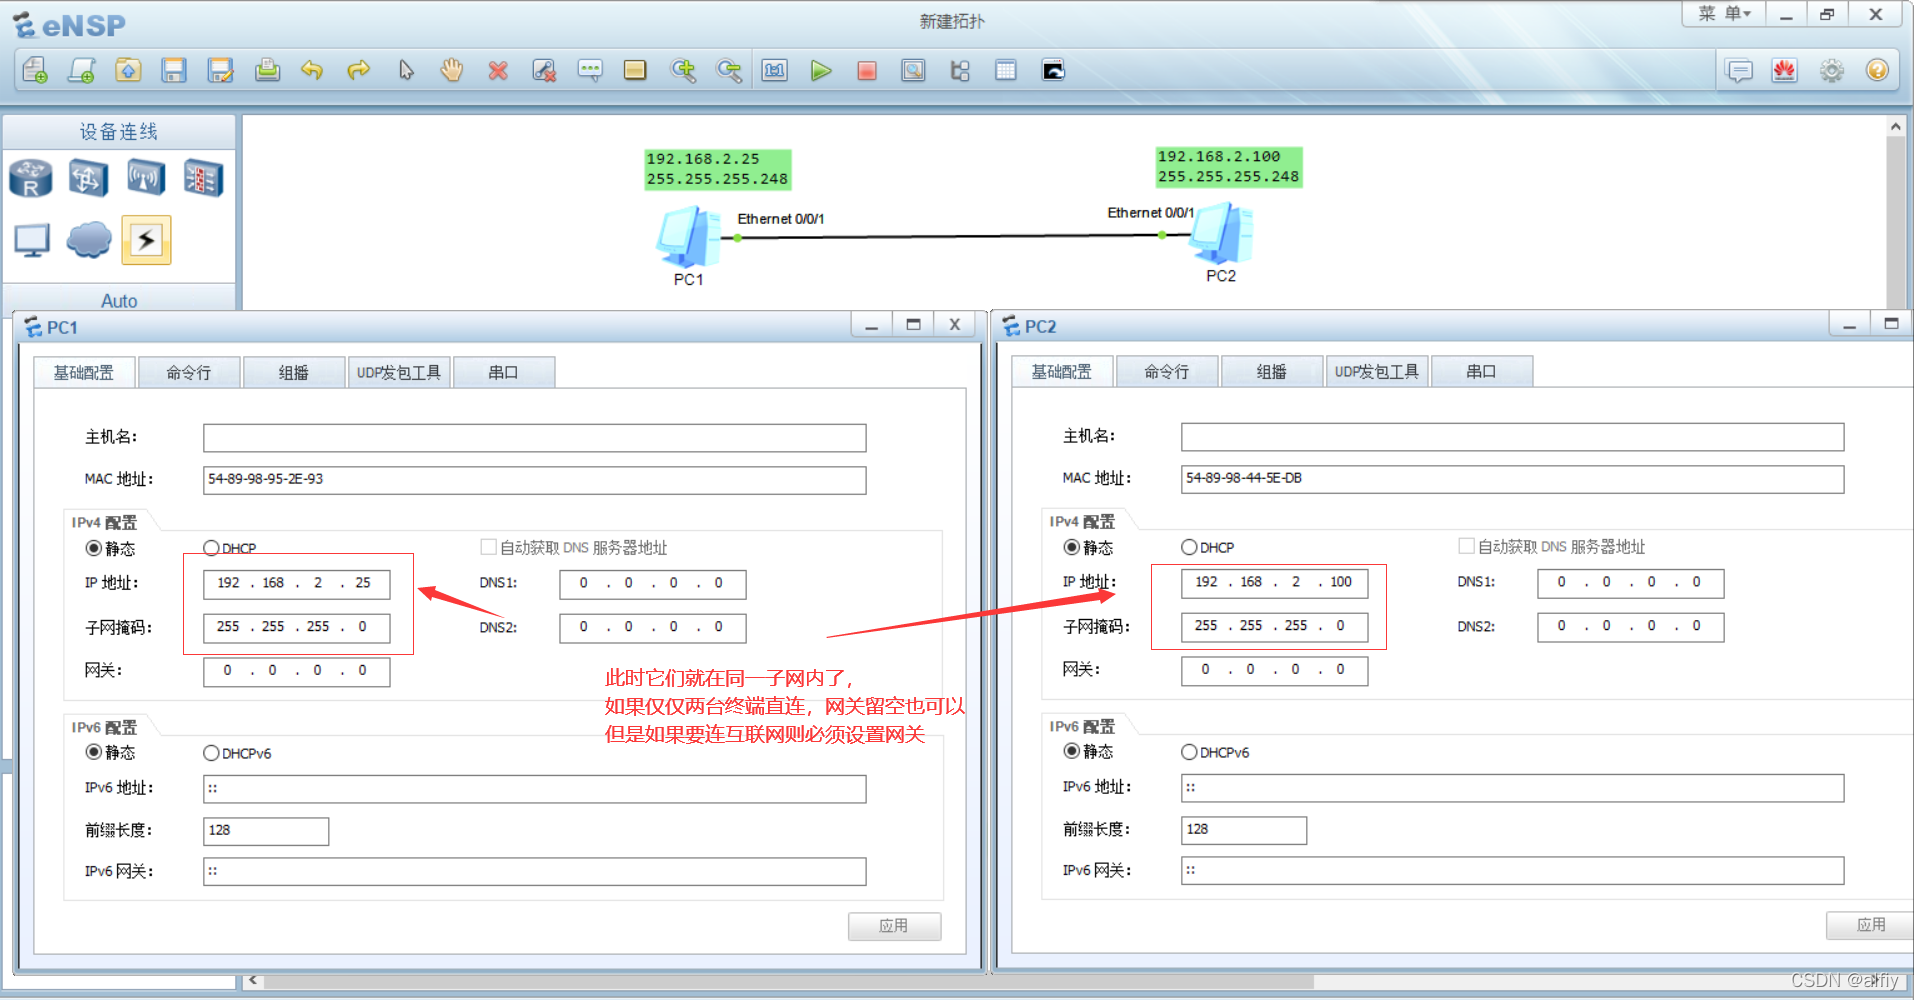Select the pointer arrow tool
Viewport: 1914px width, 1000px height.
coord(405,70)
